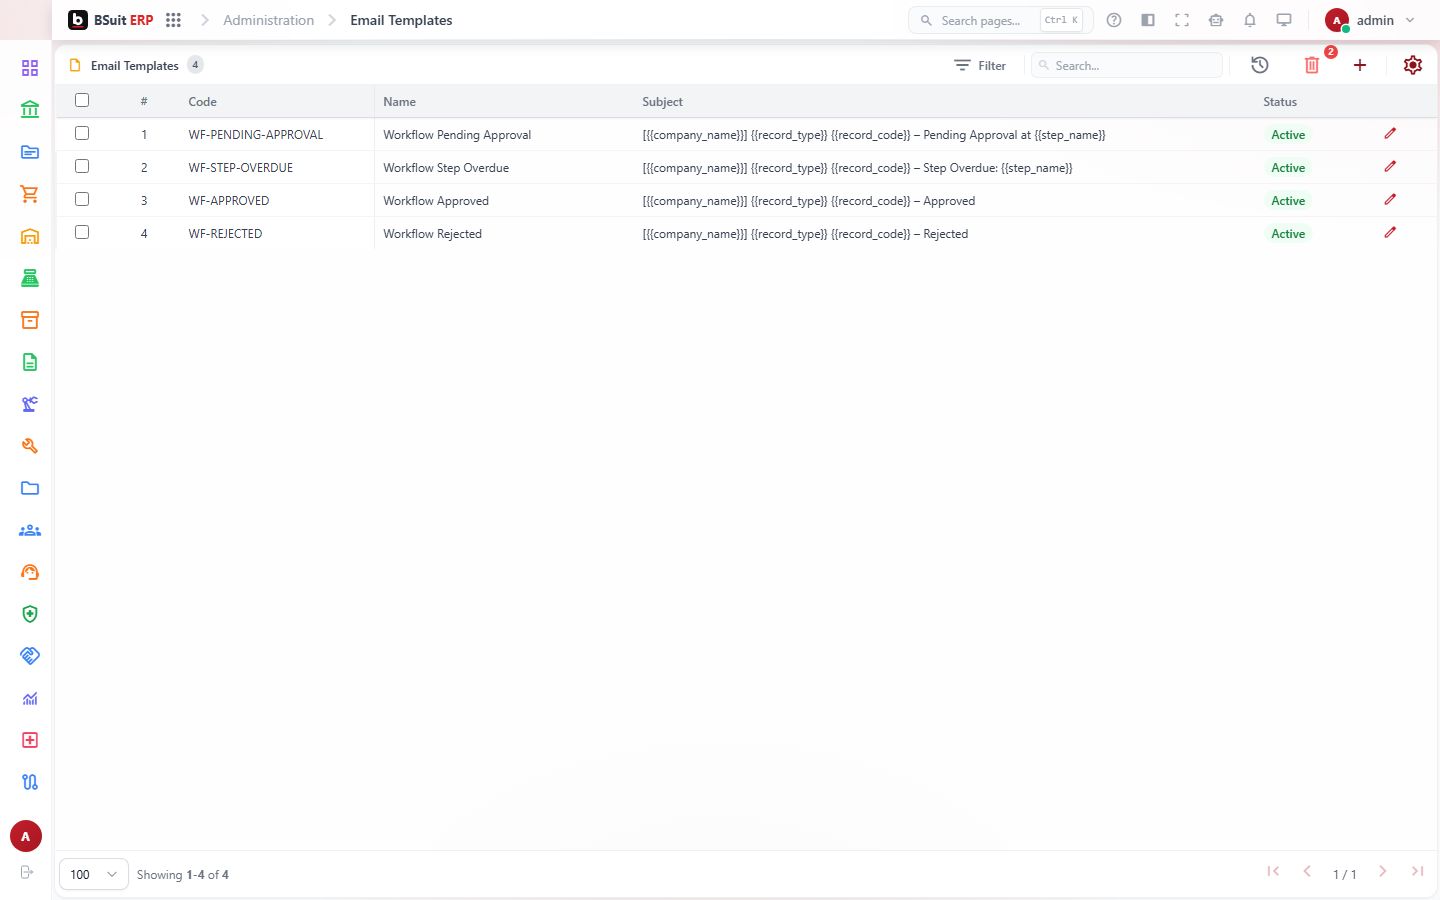This screenshot has height=900, width=1440.
Task: Open the apps grid menu next to BSuit ERP
Action: pyautogui.click(x=173, y=20)
